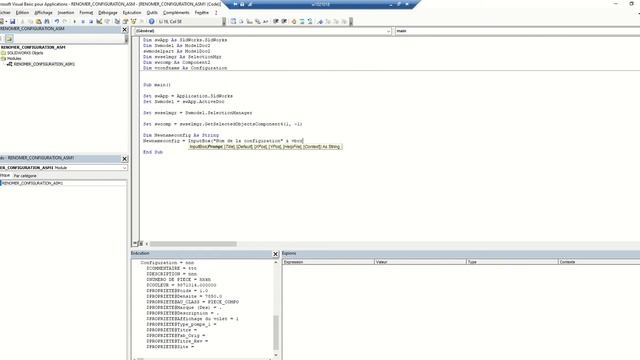Click the Type column header in Espions
The height and width of the screenshot is (360, 640).
pos(512,262)
